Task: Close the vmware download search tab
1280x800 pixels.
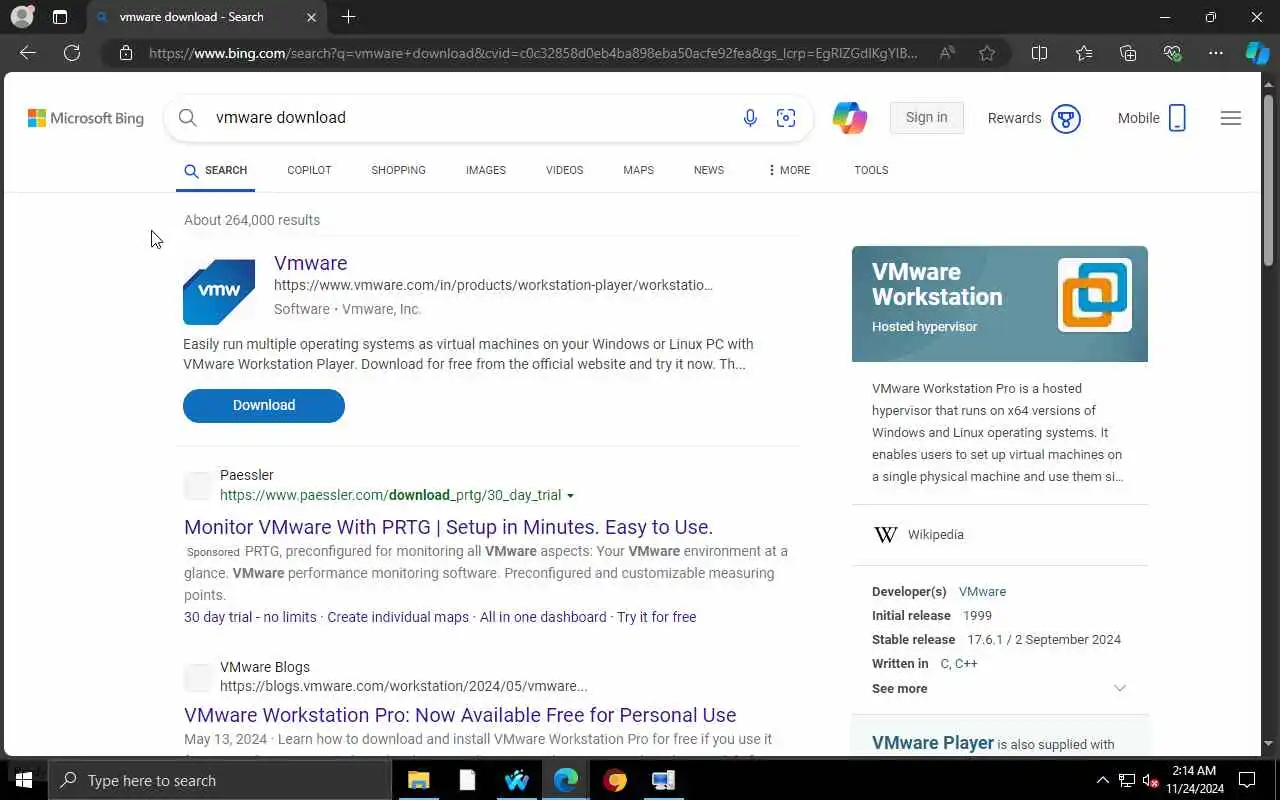Action: coord(311,17)
